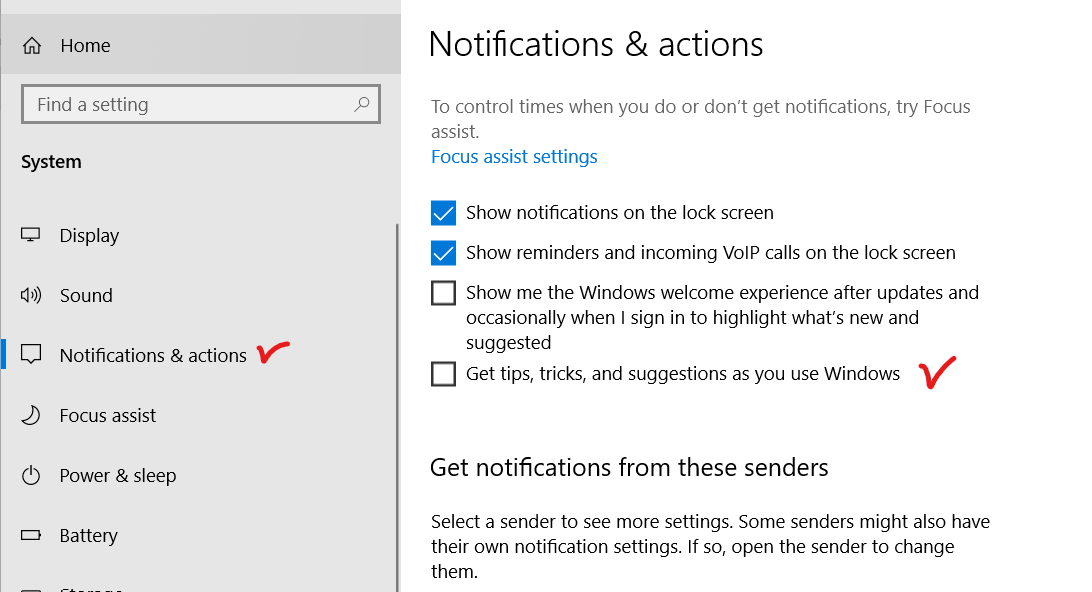Go to the Display label text
Viewport: 1092px width, 592px height.
pyautogui.click(x=89, y=235)
